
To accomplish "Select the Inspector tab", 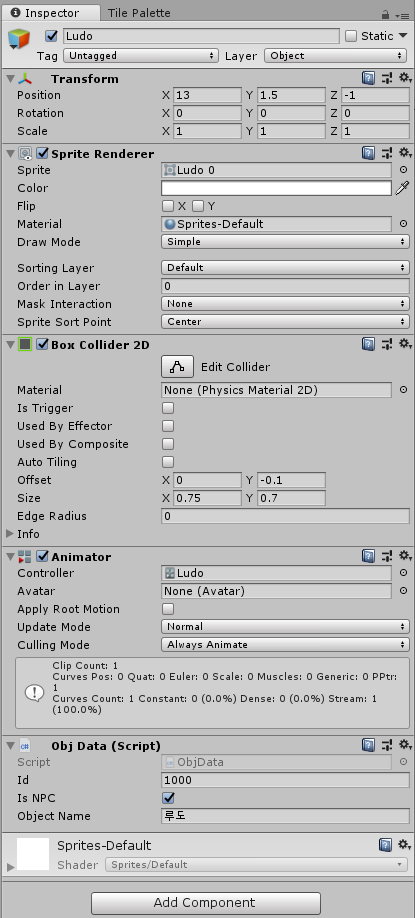I will [x=50, y=13].
